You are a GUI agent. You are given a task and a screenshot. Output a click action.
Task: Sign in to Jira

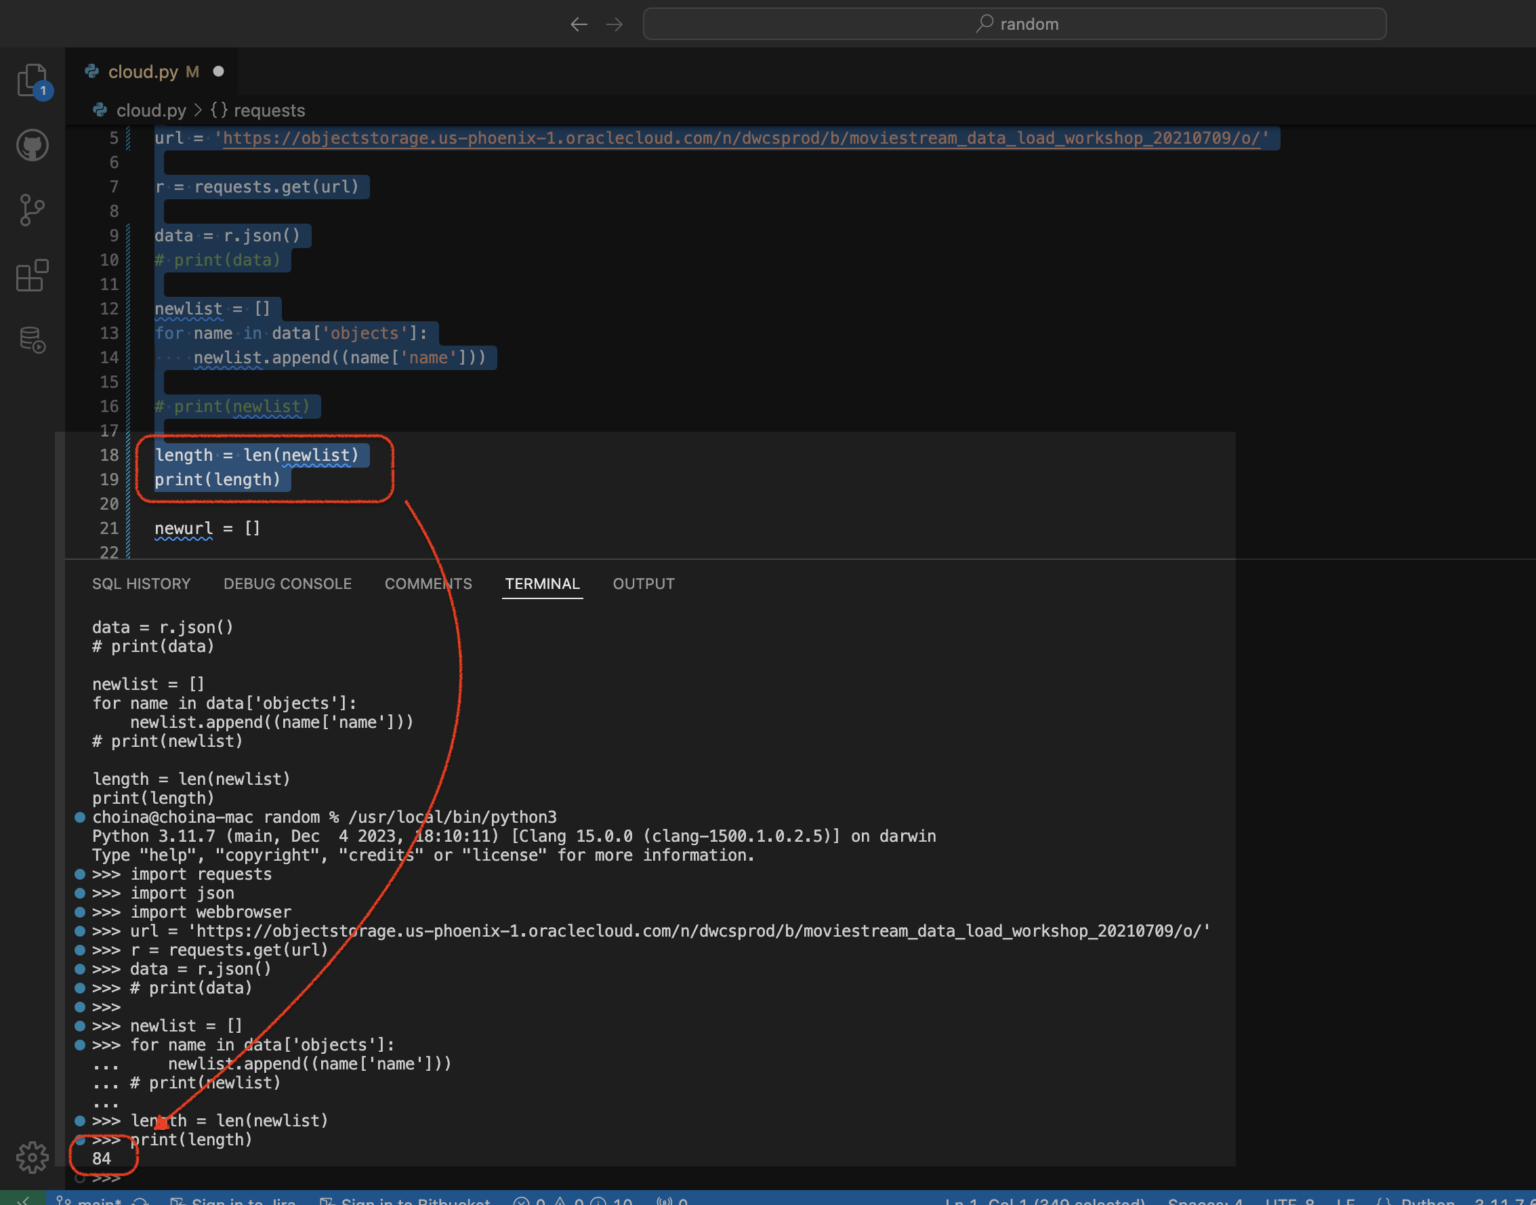(232, 1199)
